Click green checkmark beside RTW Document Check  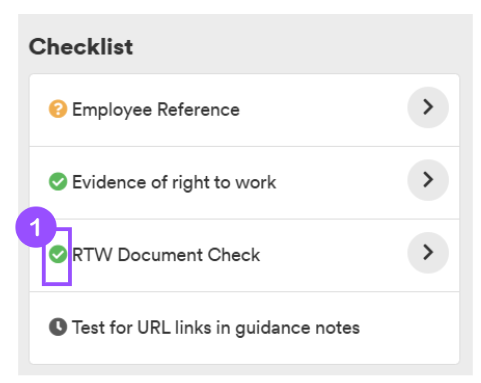(x=58, y=254)
